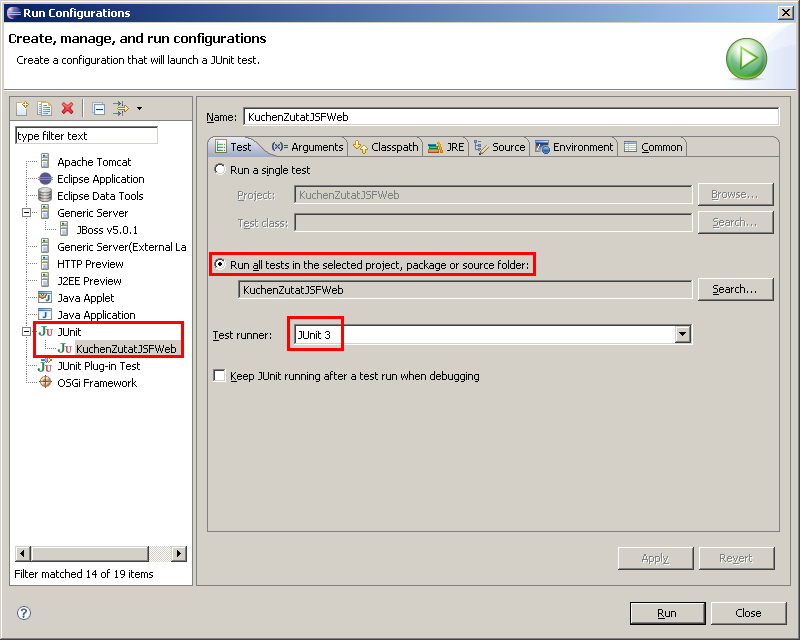Select OSGi Framework tree entry
800x640 pixels.
tap(97, 383)
